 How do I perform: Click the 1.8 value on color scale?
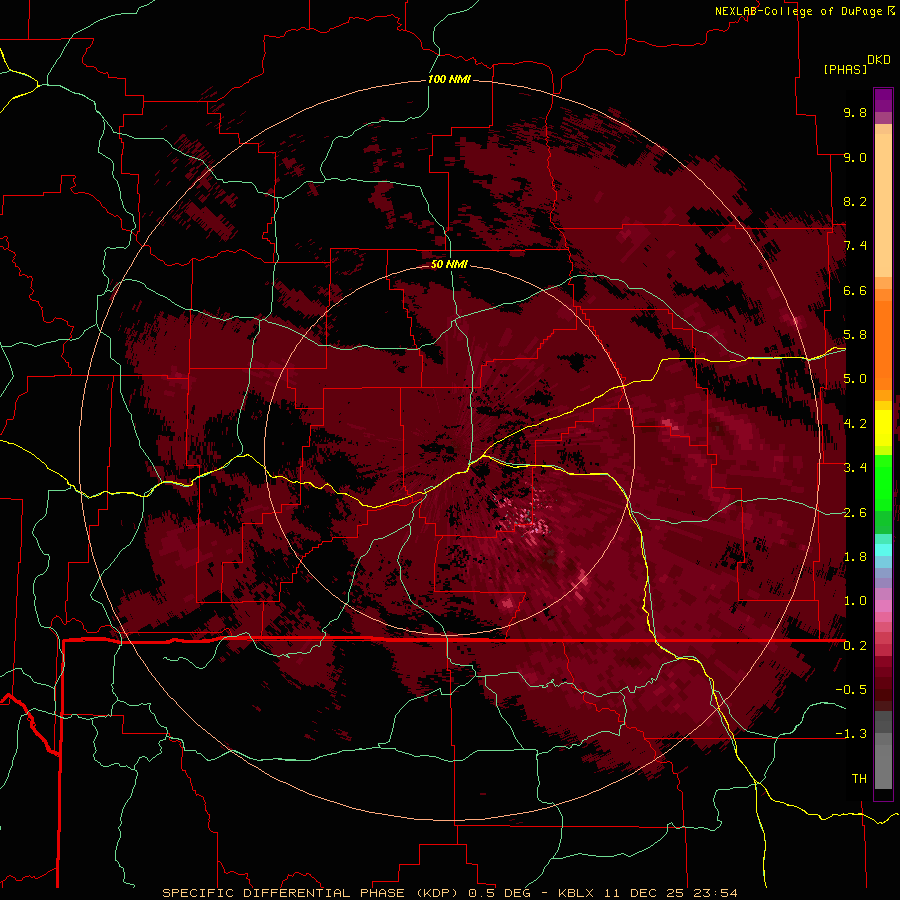[x=855, y=557]
